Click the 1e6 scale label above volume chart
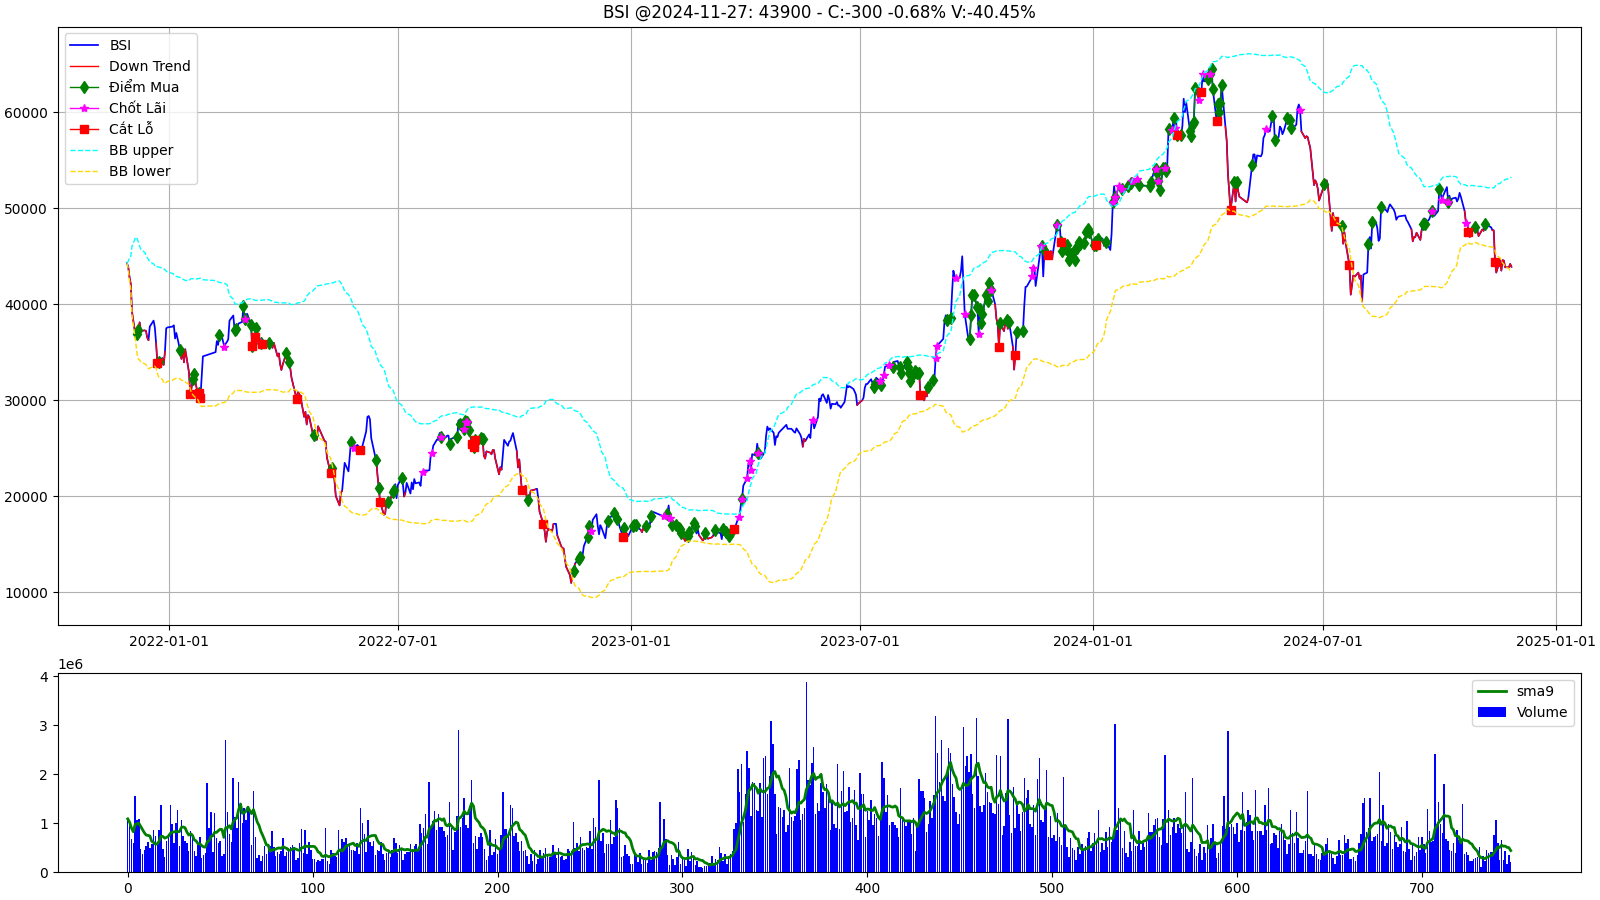The width and height of the screenshot is (1600, 900). [x=71, y=664]
